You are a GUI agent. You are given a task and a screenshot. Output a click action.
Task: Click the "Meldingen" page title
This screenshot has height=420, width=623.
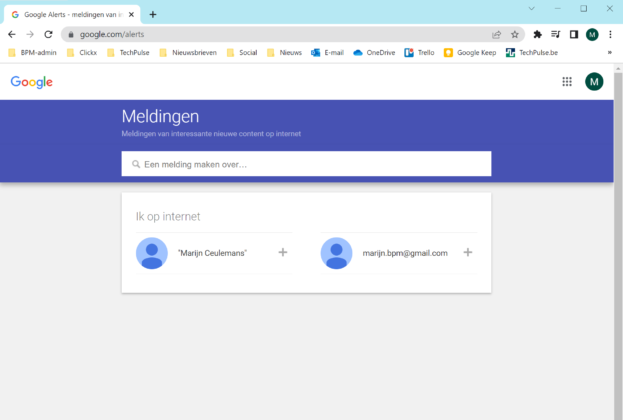pos(160,116)
